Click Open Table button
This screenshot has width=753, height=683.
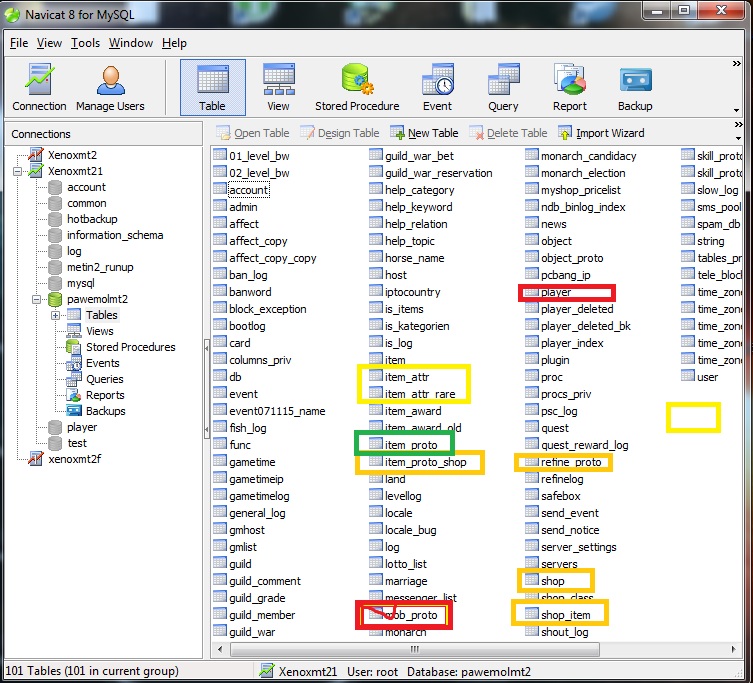pos(253,133)
